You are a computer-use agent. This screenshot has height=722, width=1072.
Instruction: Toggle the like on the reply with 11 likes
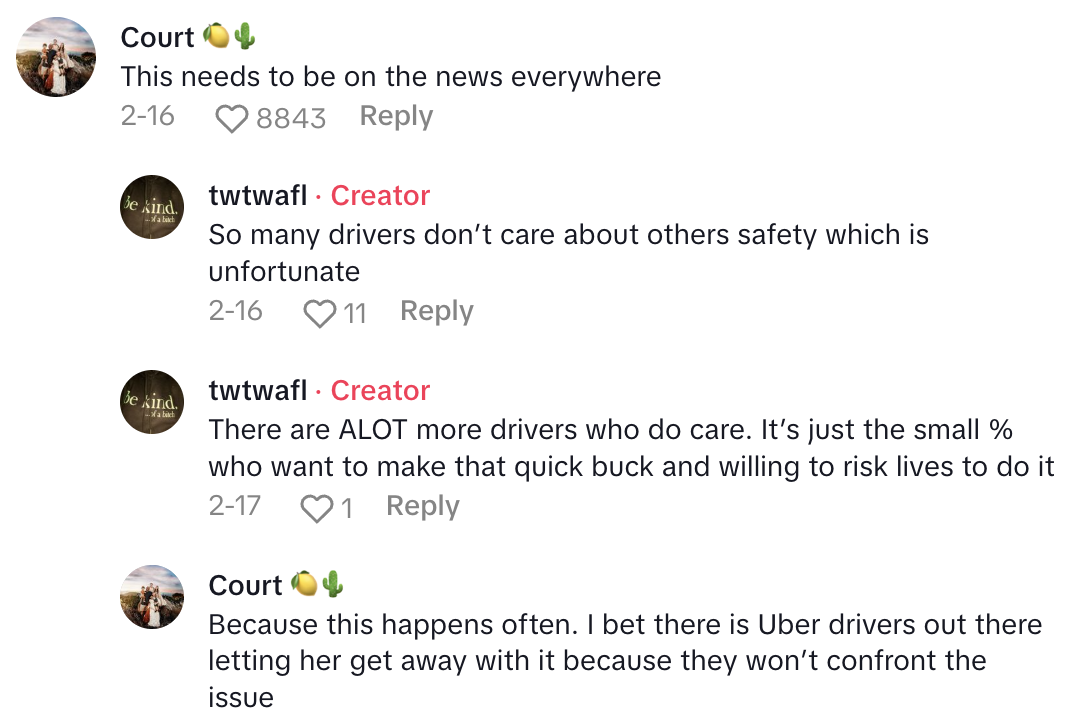pyautogui.click(x=321, y=312)
